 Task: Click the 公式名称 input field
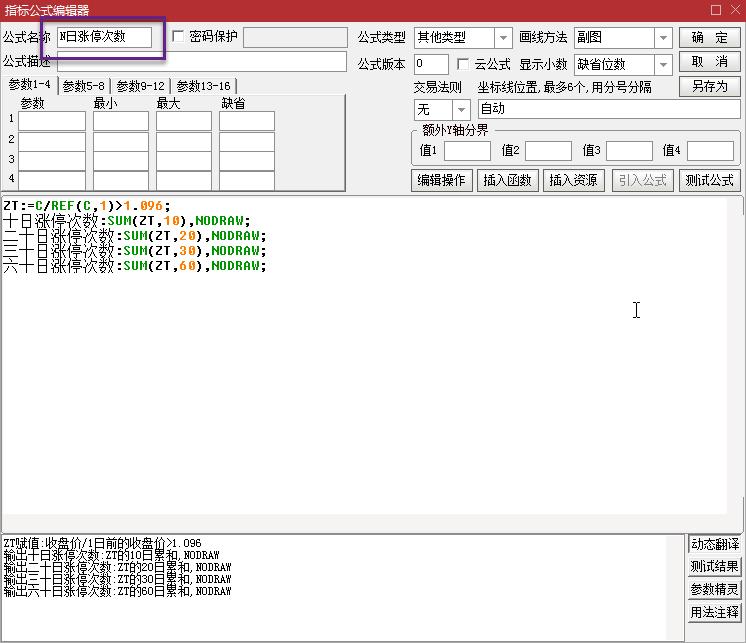pos(104,37)
